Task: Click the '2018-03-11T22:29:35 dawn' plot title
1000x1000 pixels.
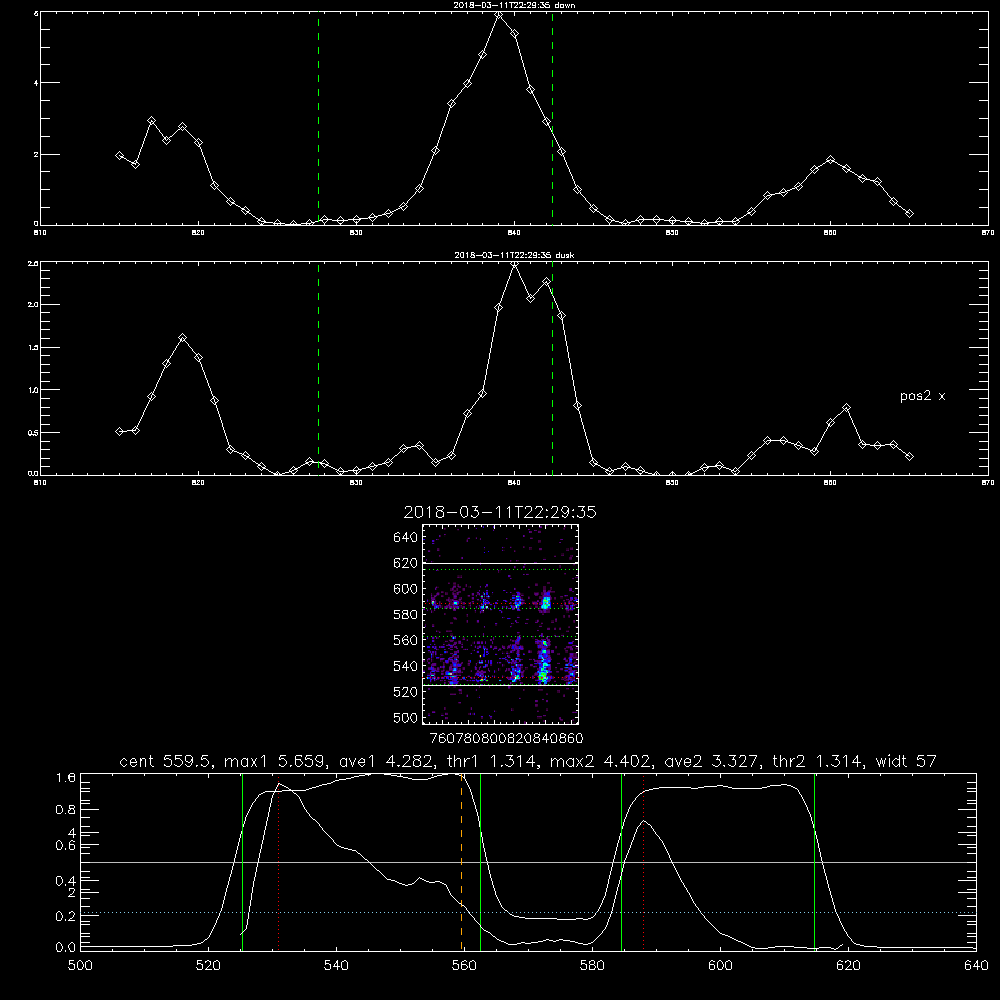Action: click(x=514, y=5)
